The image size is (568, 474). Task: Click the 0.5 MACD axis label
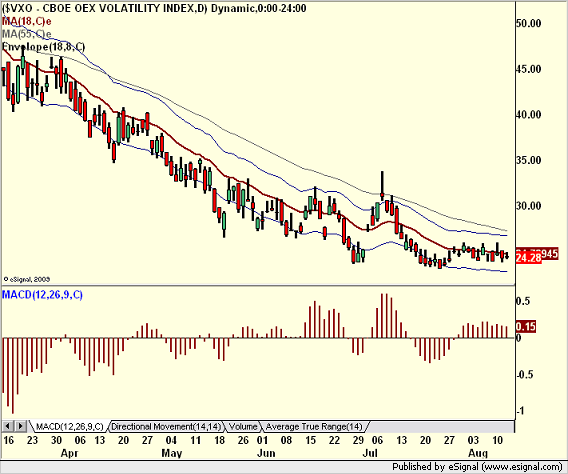click(523, 301)
